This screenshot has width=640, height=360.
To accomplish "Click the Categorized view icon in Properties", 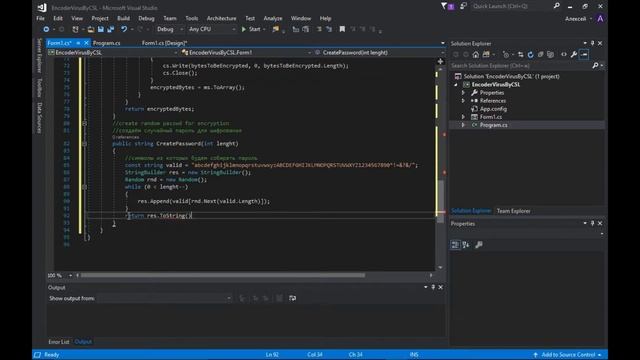I will pyautogui.click(x=455, y=244).
